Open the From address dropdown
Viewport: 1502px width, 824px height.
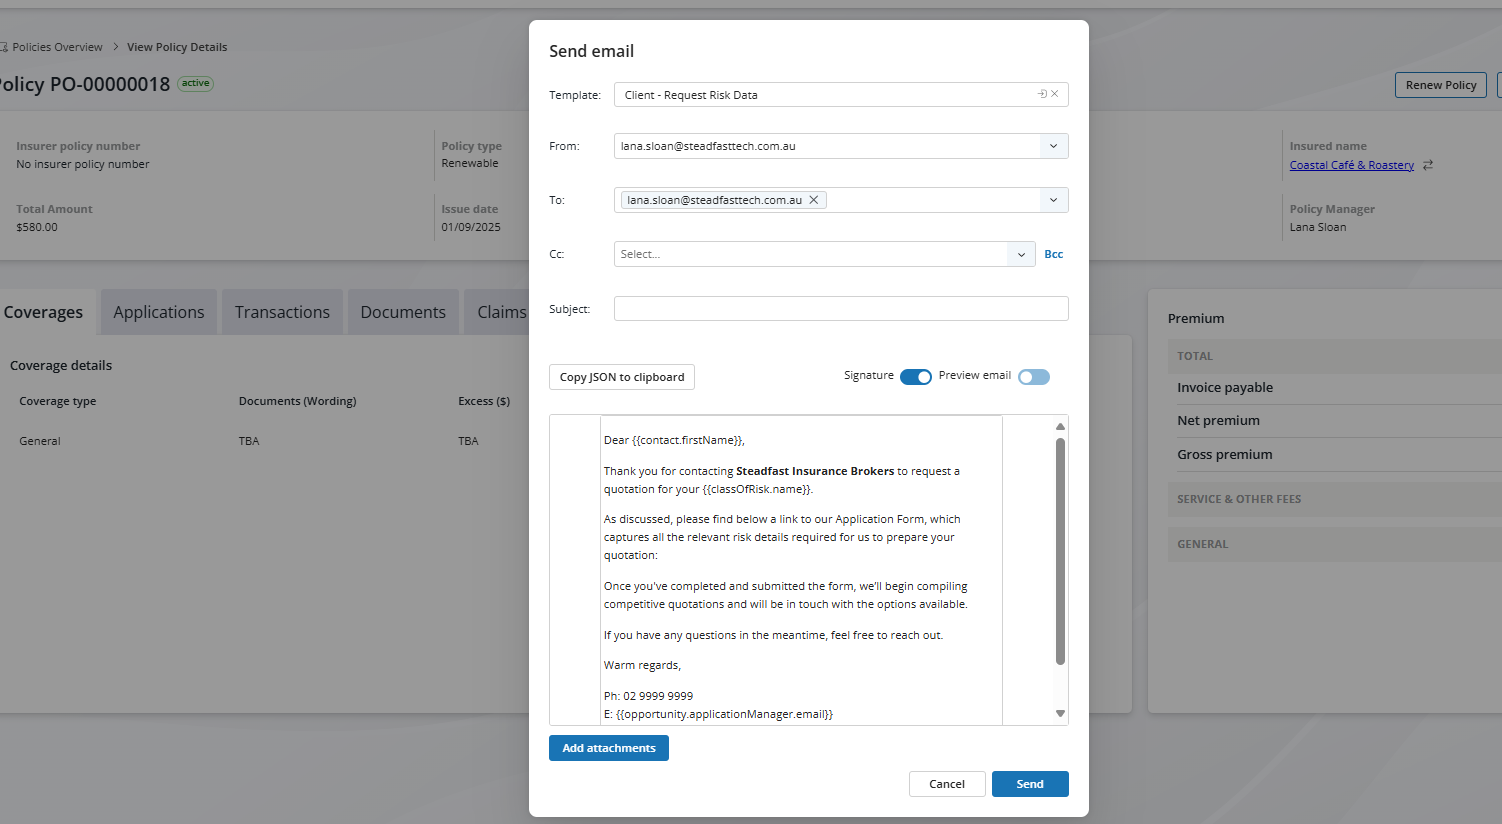(x=1053, y=146)
